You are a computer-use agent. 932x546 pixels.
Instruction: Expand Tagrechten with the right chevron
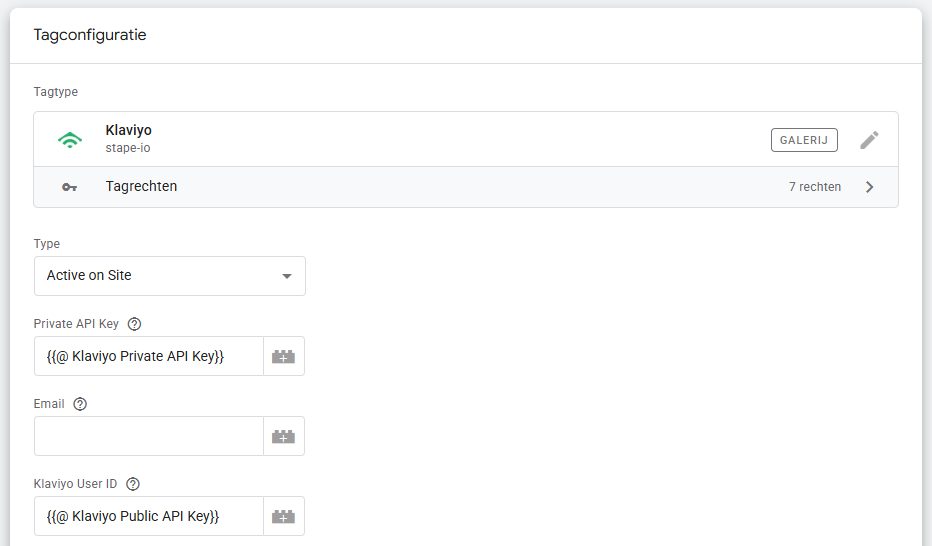click(869, 187)
